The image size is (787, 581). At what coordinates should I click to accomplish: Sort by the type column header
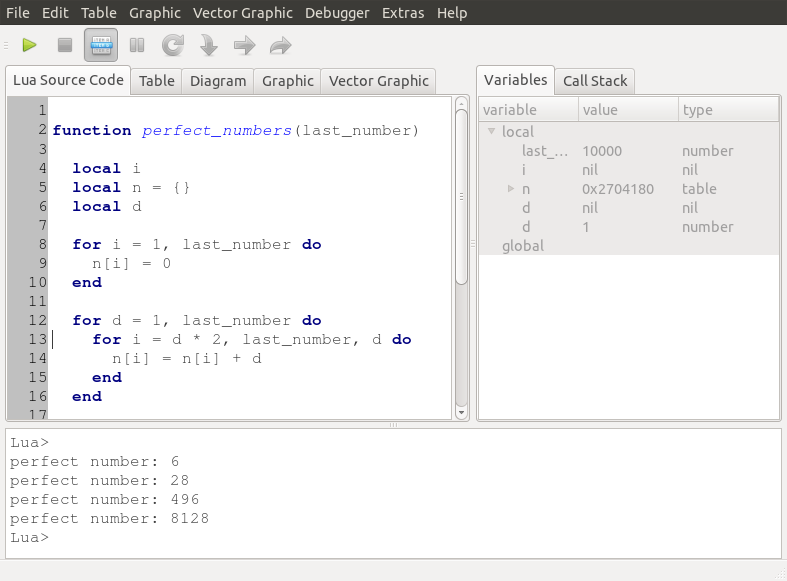click(x=728, y=109)
